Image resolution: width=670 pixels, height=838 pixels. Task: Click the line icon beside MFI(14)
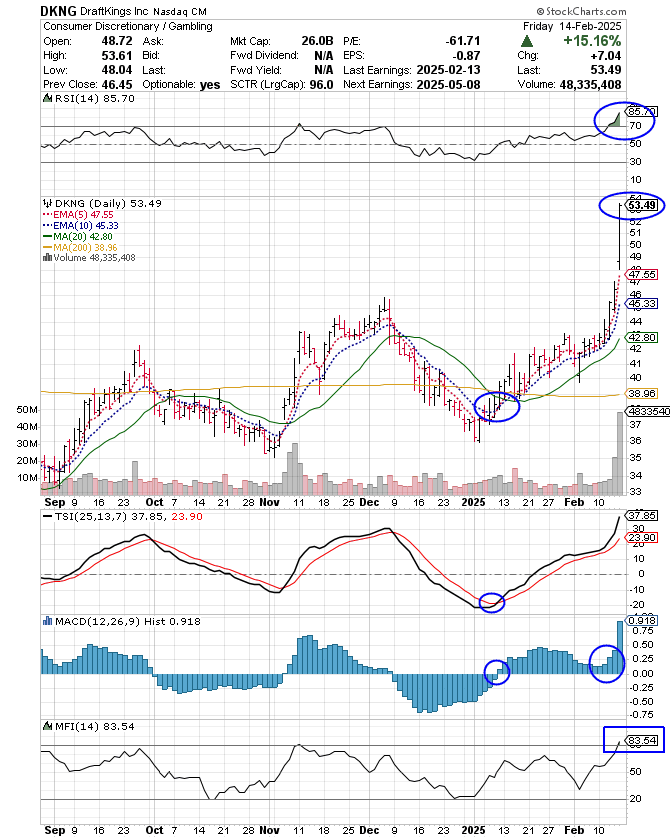coord(48,726)
